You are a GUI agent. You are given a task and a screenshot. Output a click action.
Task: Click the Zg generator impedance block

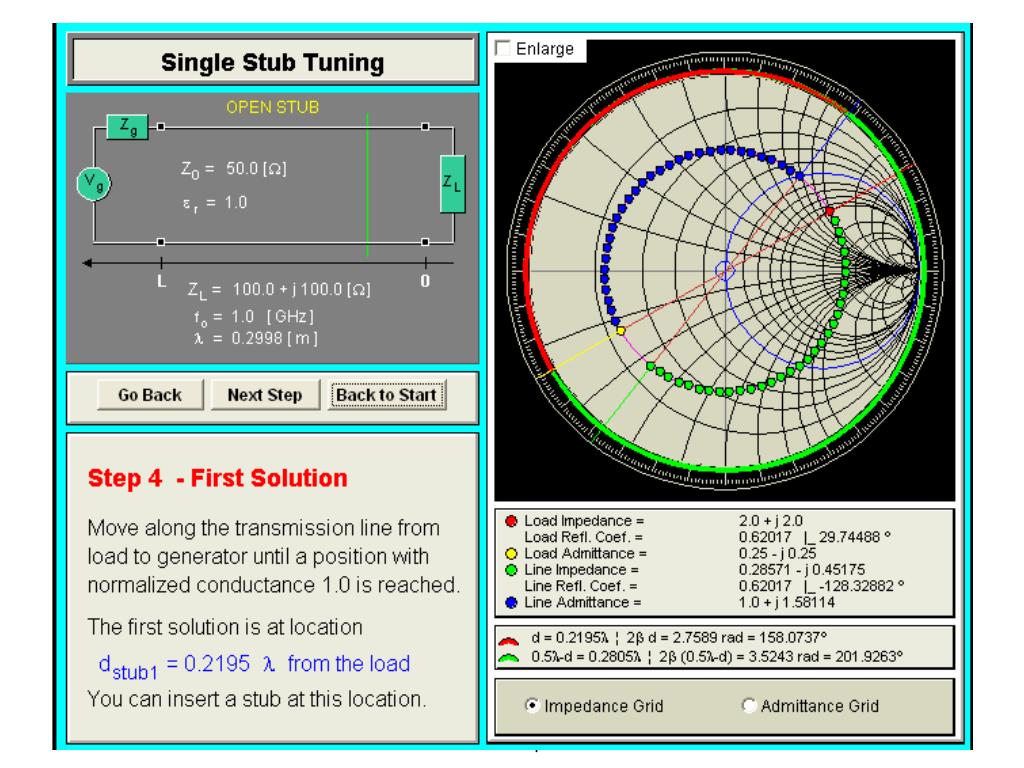pos(127,127)
